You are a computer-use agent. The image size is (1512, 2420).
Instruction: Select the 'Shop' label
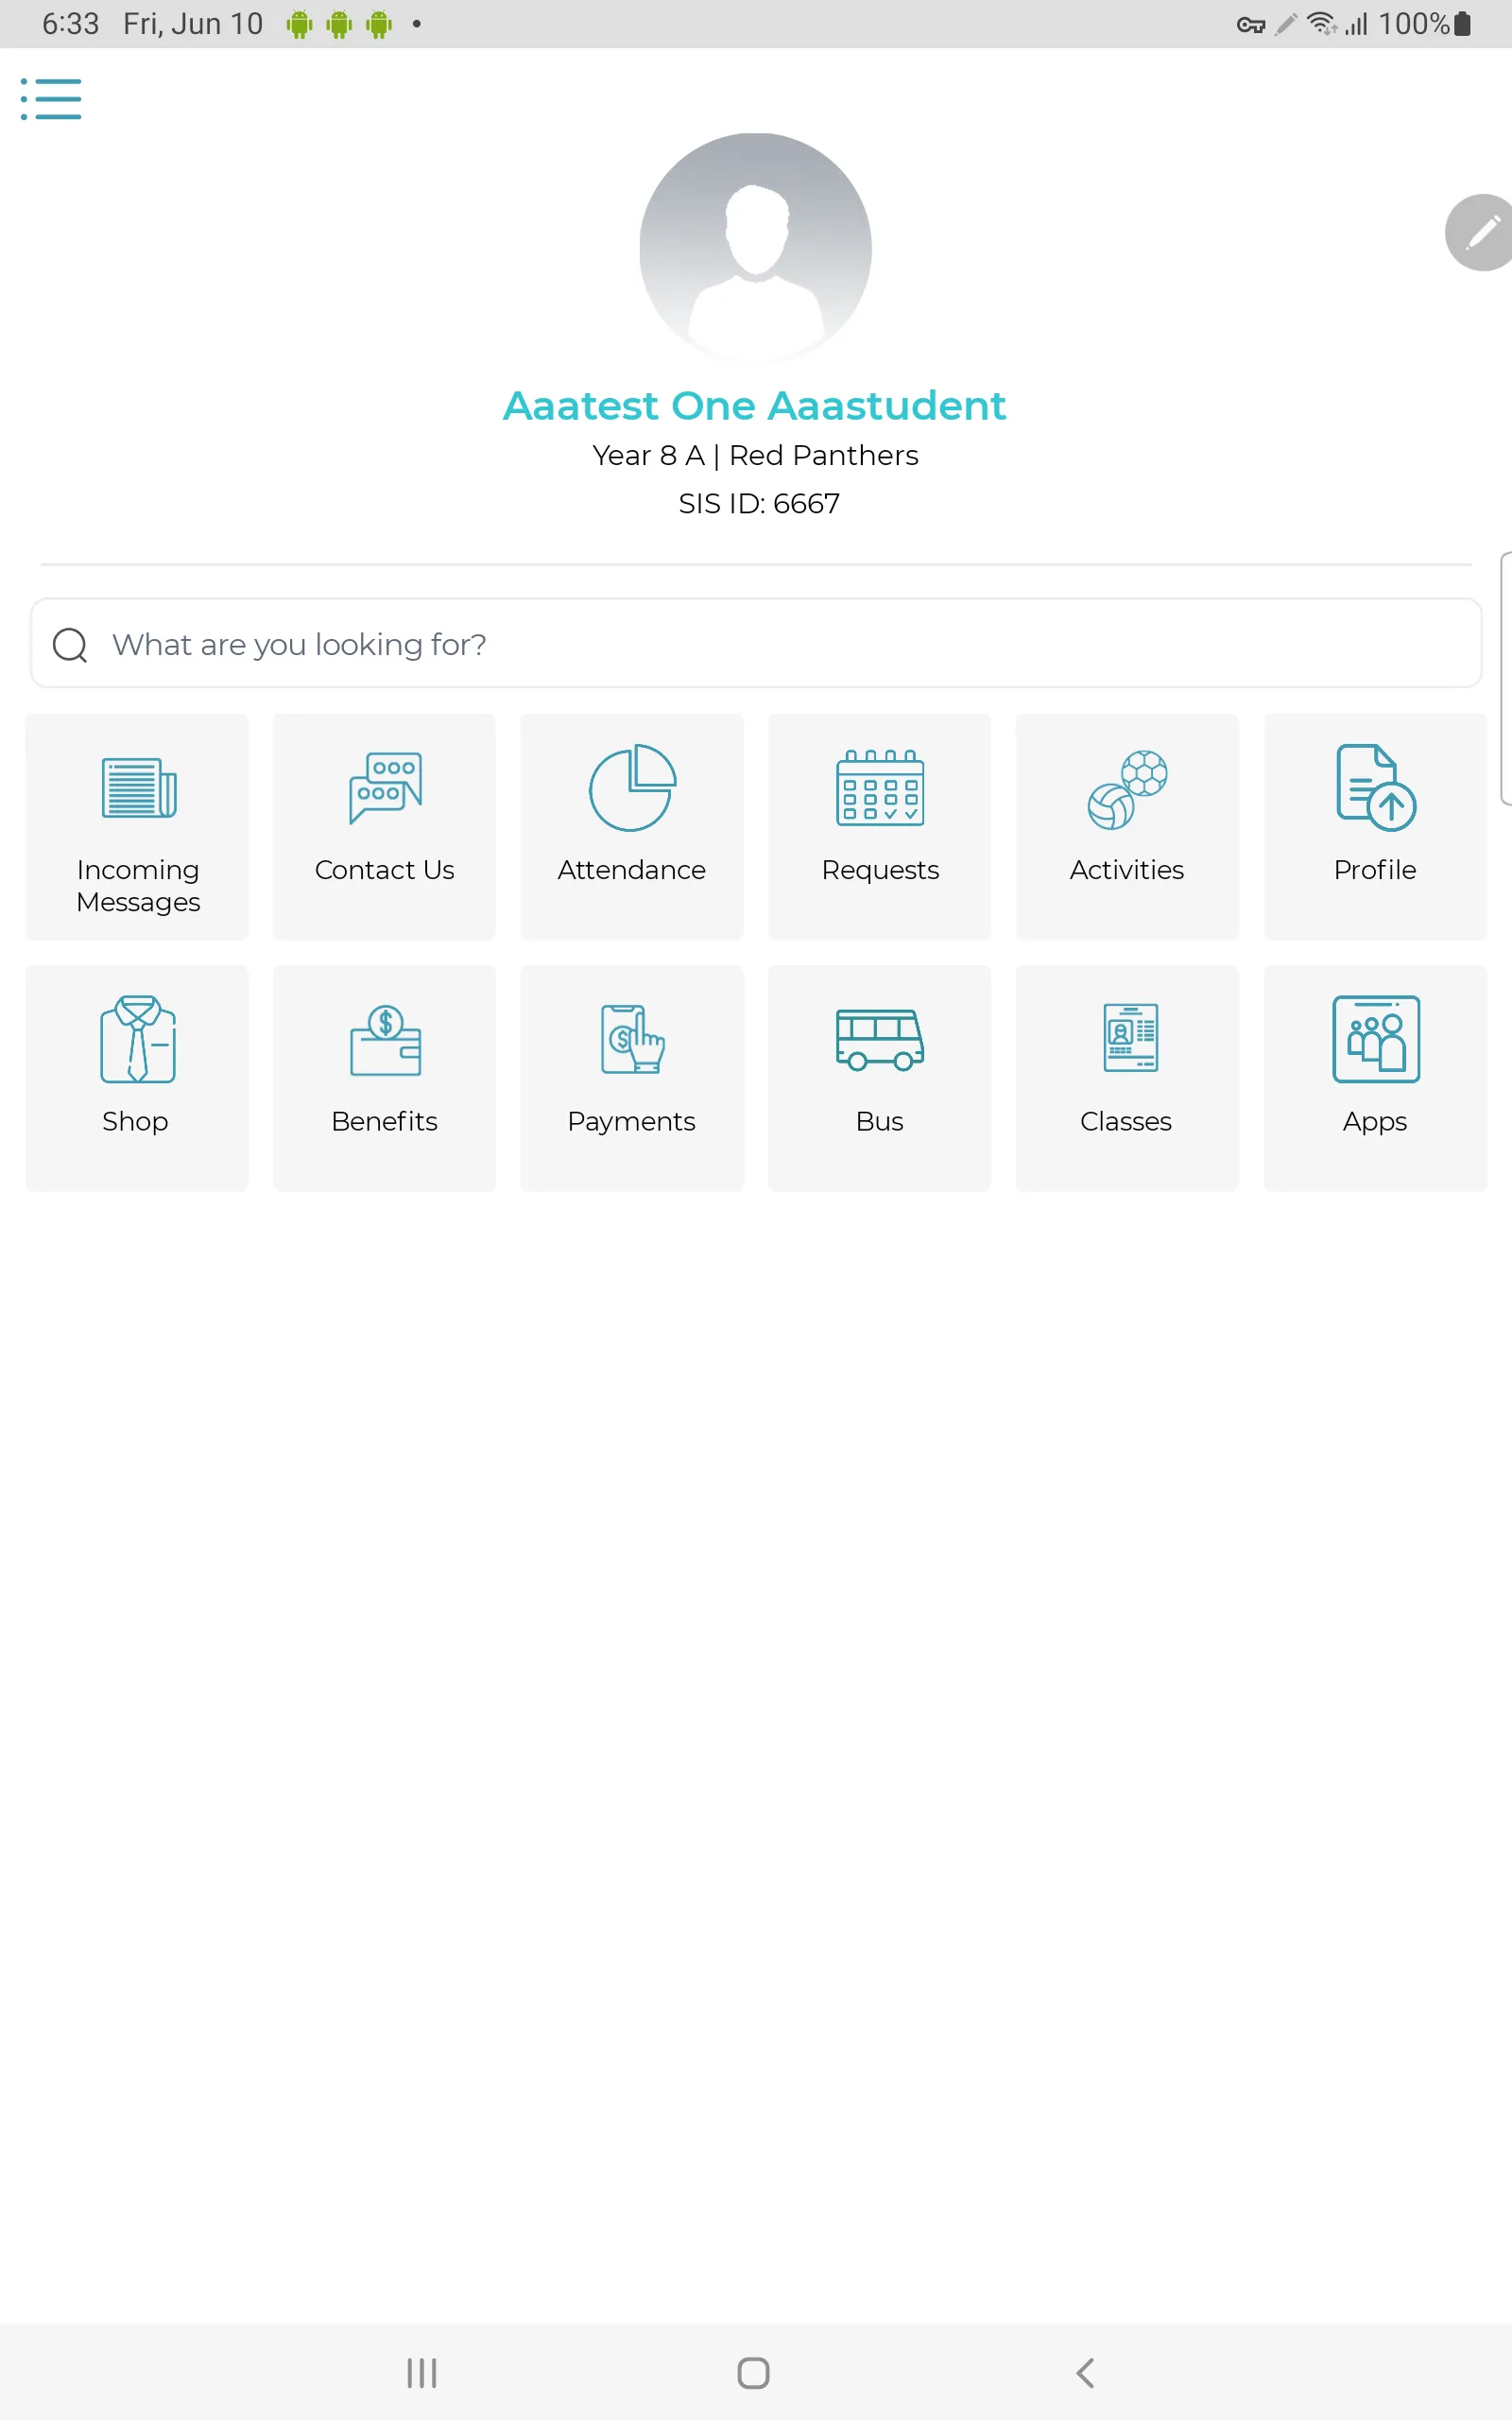click(135, 1122)
